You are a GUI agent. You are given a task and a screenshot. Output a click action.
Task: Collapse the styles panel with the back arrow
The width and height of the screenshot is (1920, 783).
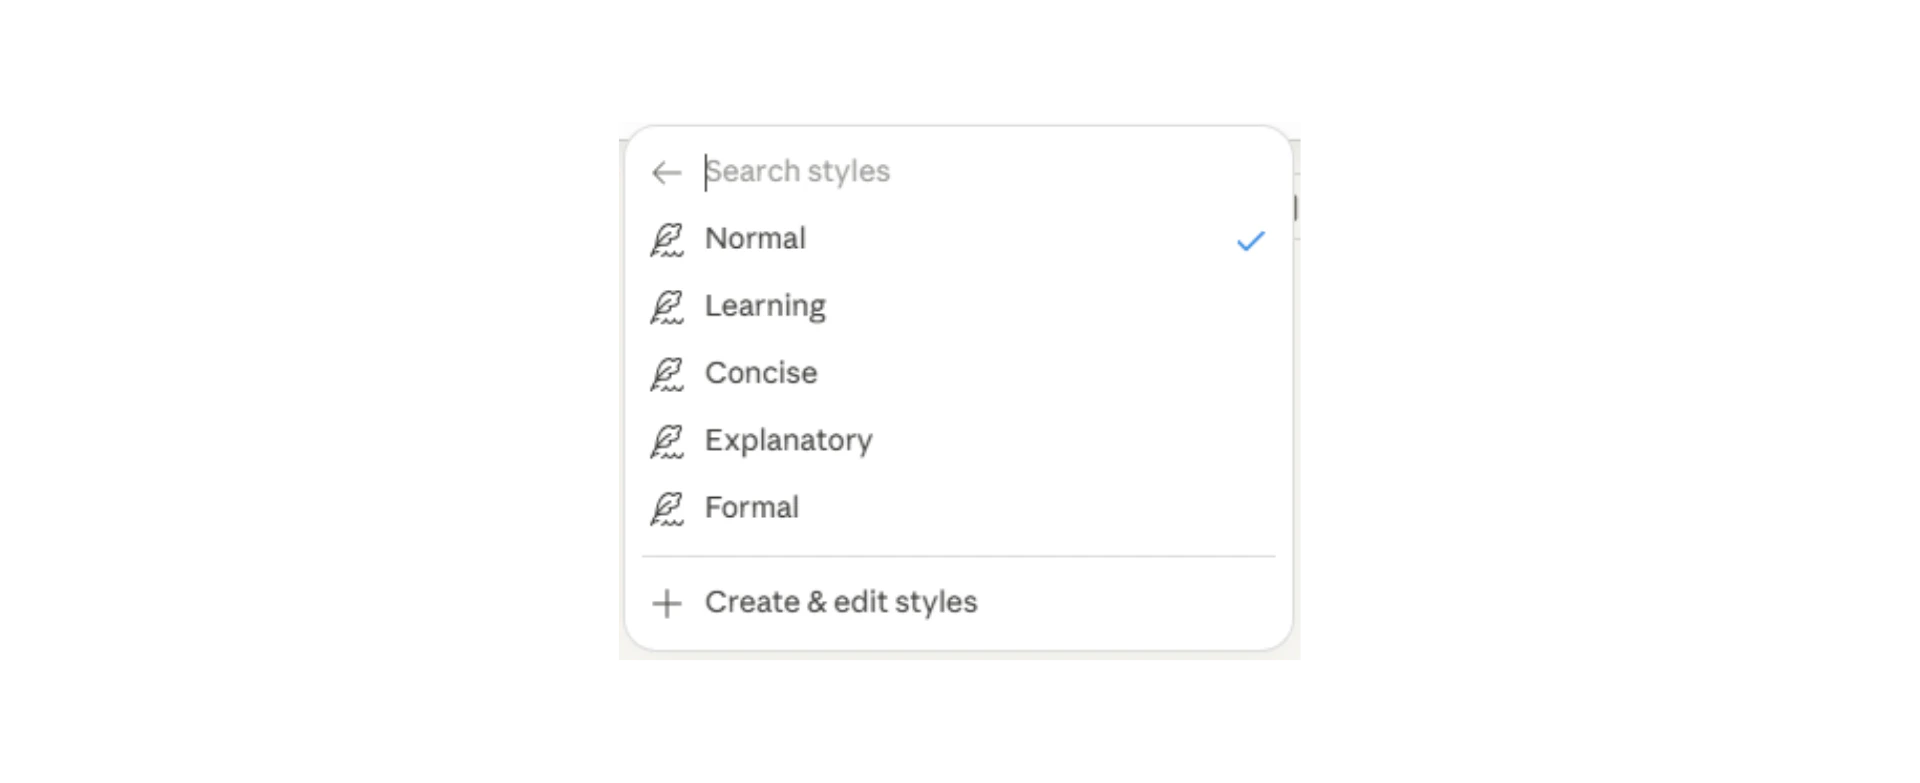[667, 172]
